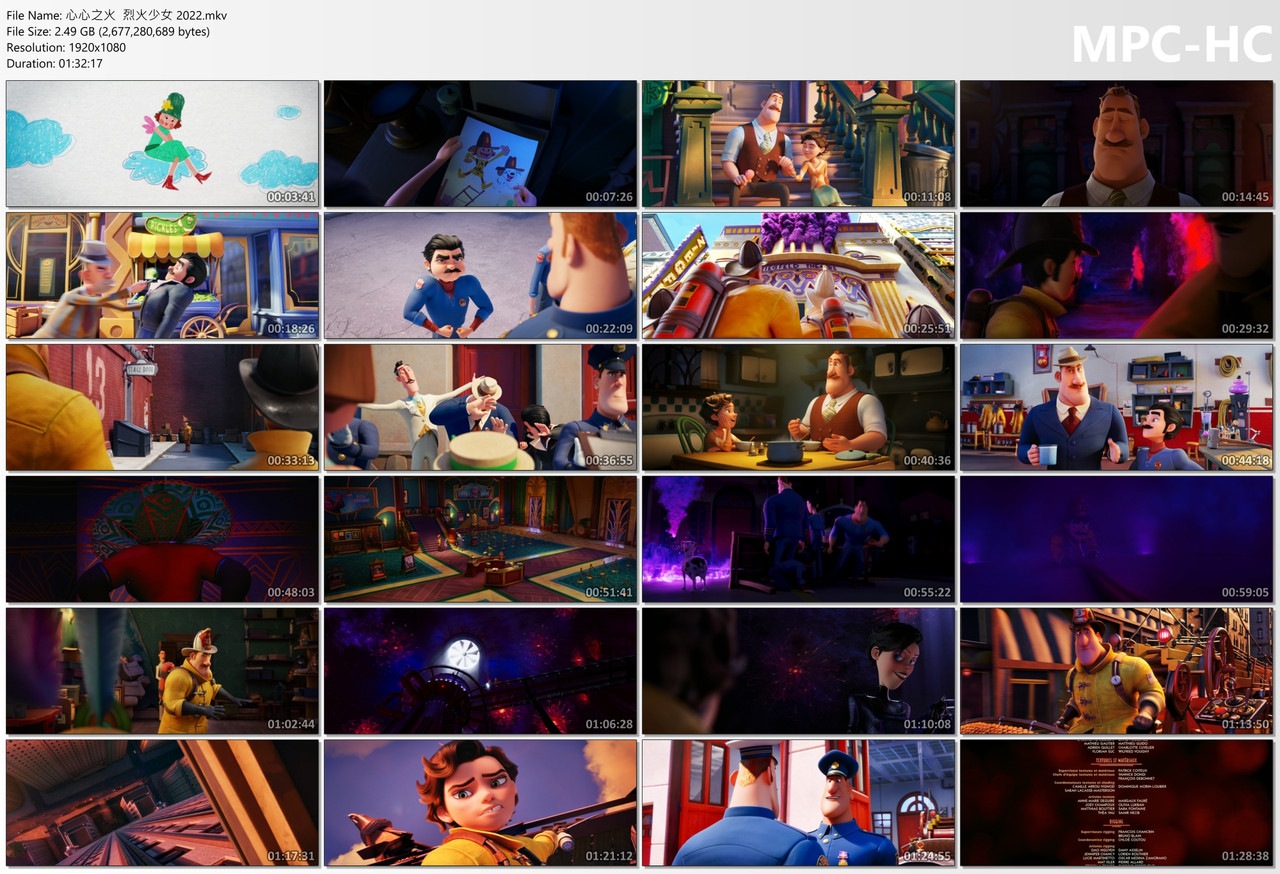The height and width of the screenshot is (874, 1280).
Task: Click the Duration 01:32:17 line
Action: pyautogui.click(x=54, y=63)
